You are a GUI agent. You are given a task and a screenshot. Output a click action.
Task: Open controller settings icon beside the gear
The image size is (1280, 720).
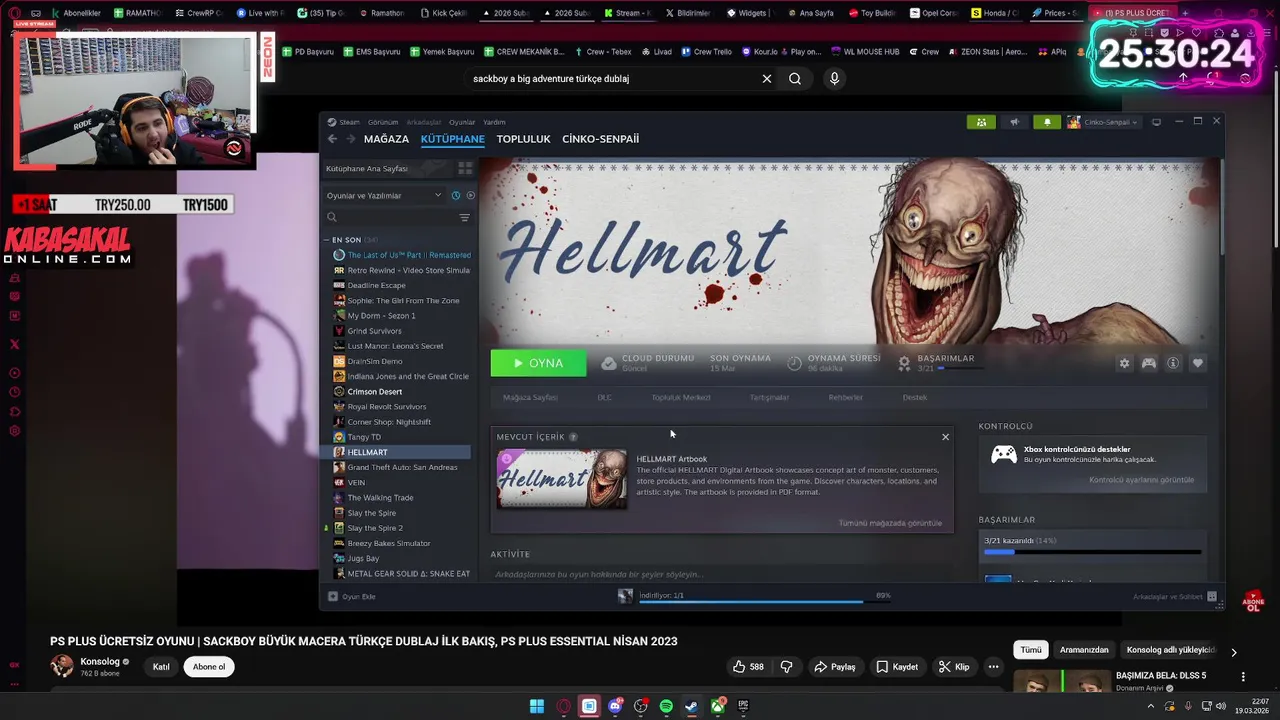pyautogui.click(x=1149, y=363)
